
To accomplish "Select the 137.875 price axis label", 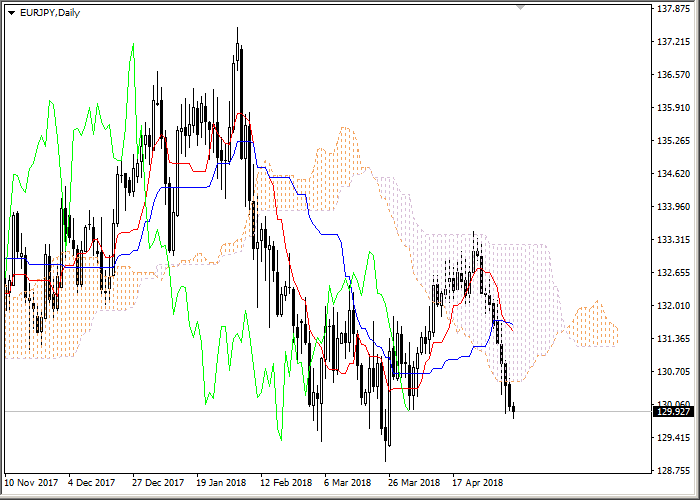I will coord(673,10).
